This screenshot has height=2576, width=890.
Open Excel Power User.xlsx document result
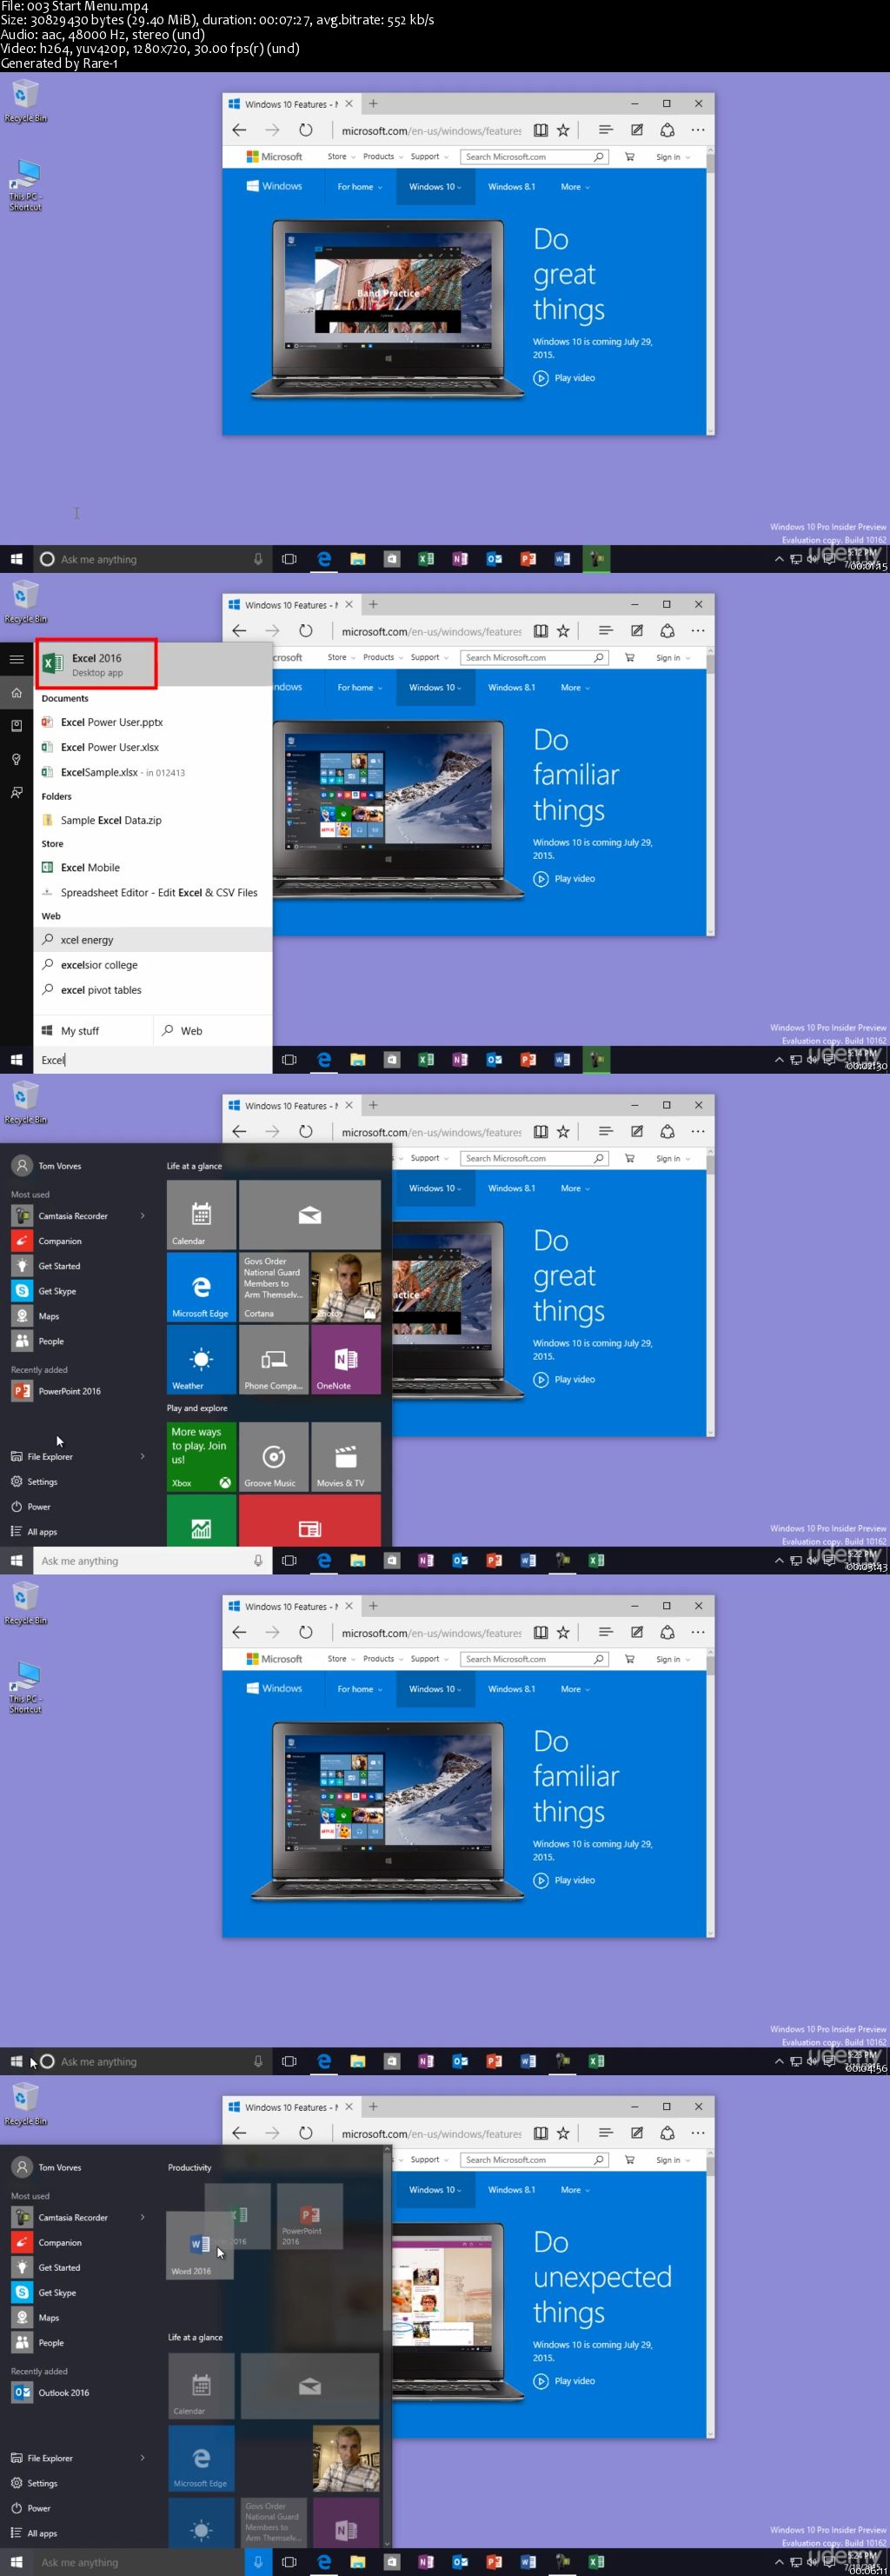tap(153, 747)
